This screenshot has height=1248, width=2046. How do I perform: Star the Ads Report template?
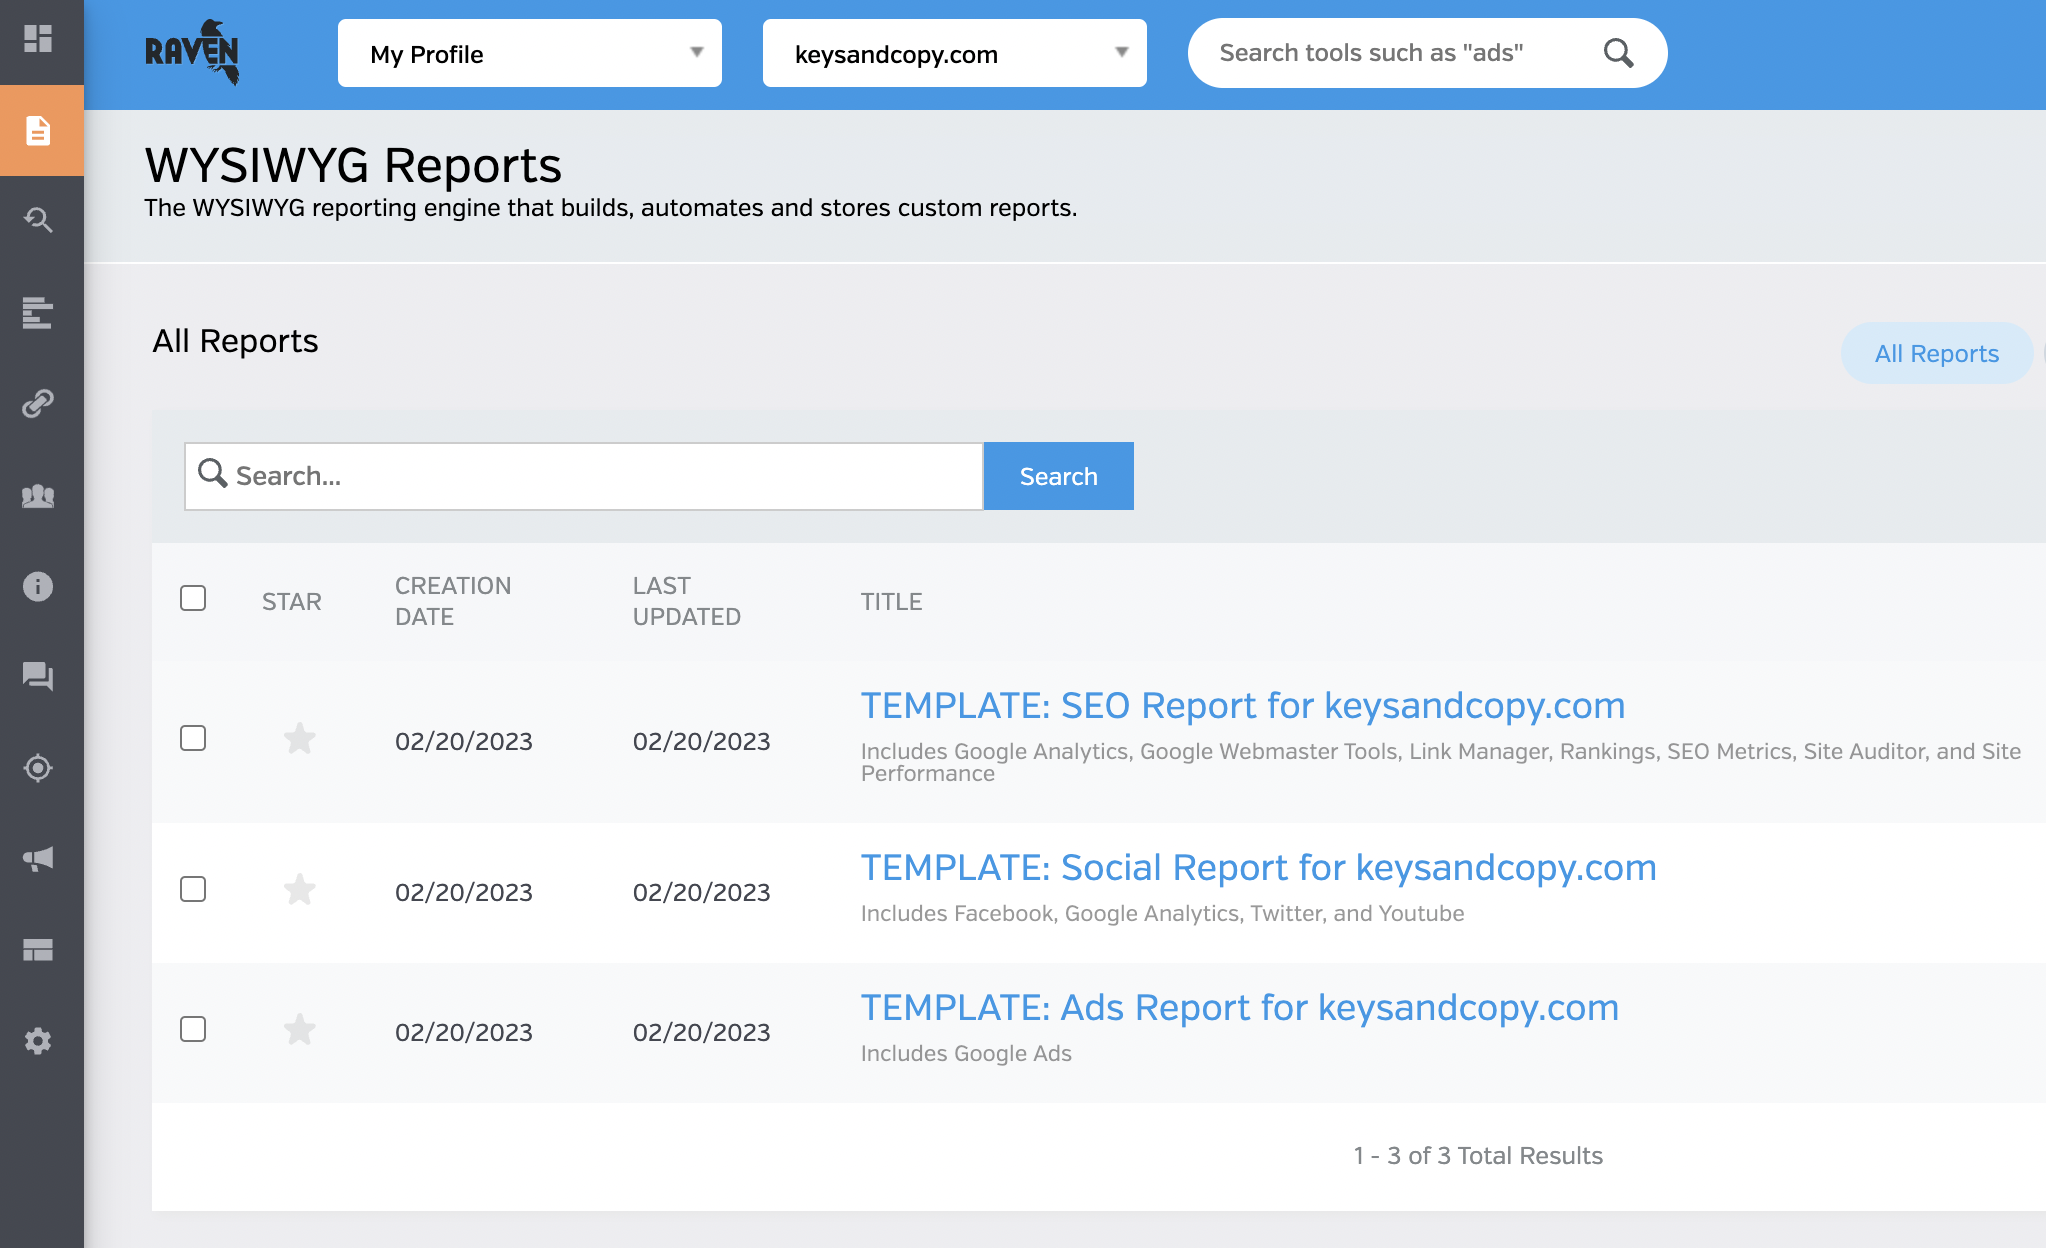pos(300,1030)
